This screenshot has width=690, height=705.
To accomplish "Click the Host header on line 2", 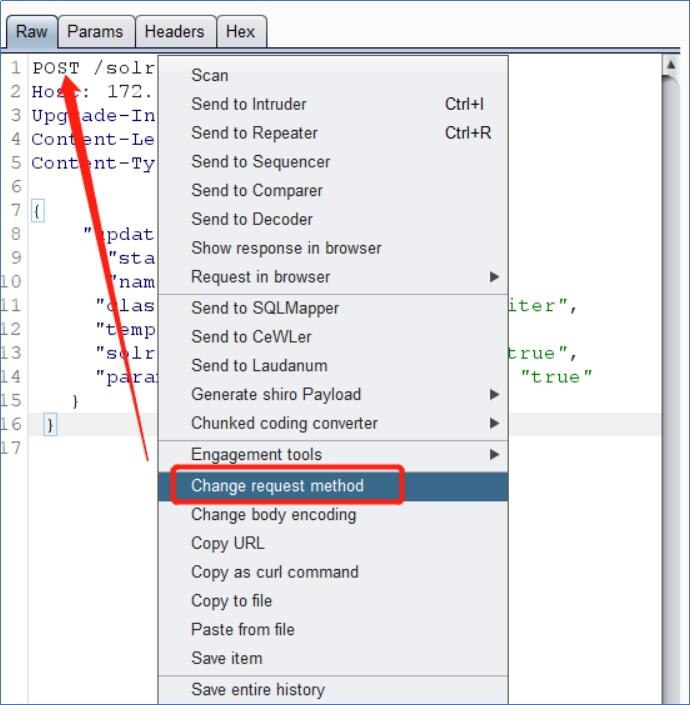I will pos(61,92).
